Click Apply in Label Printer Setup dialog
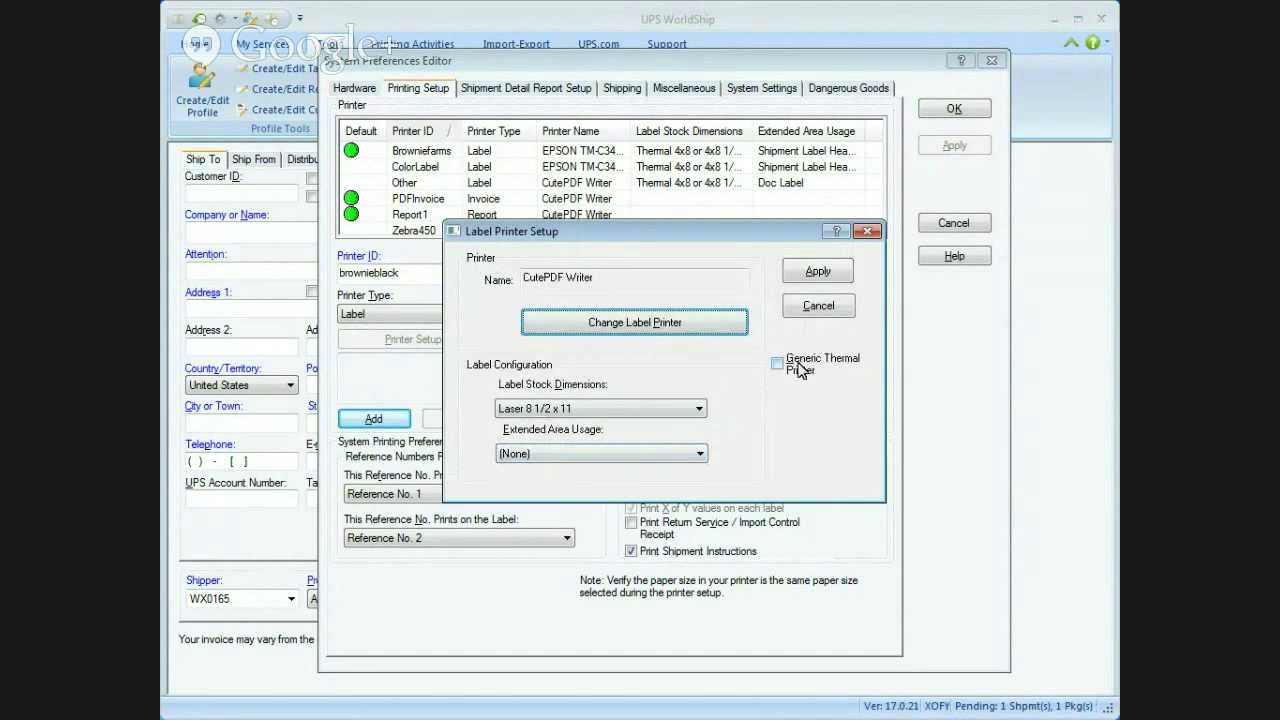 coord(818,272)
